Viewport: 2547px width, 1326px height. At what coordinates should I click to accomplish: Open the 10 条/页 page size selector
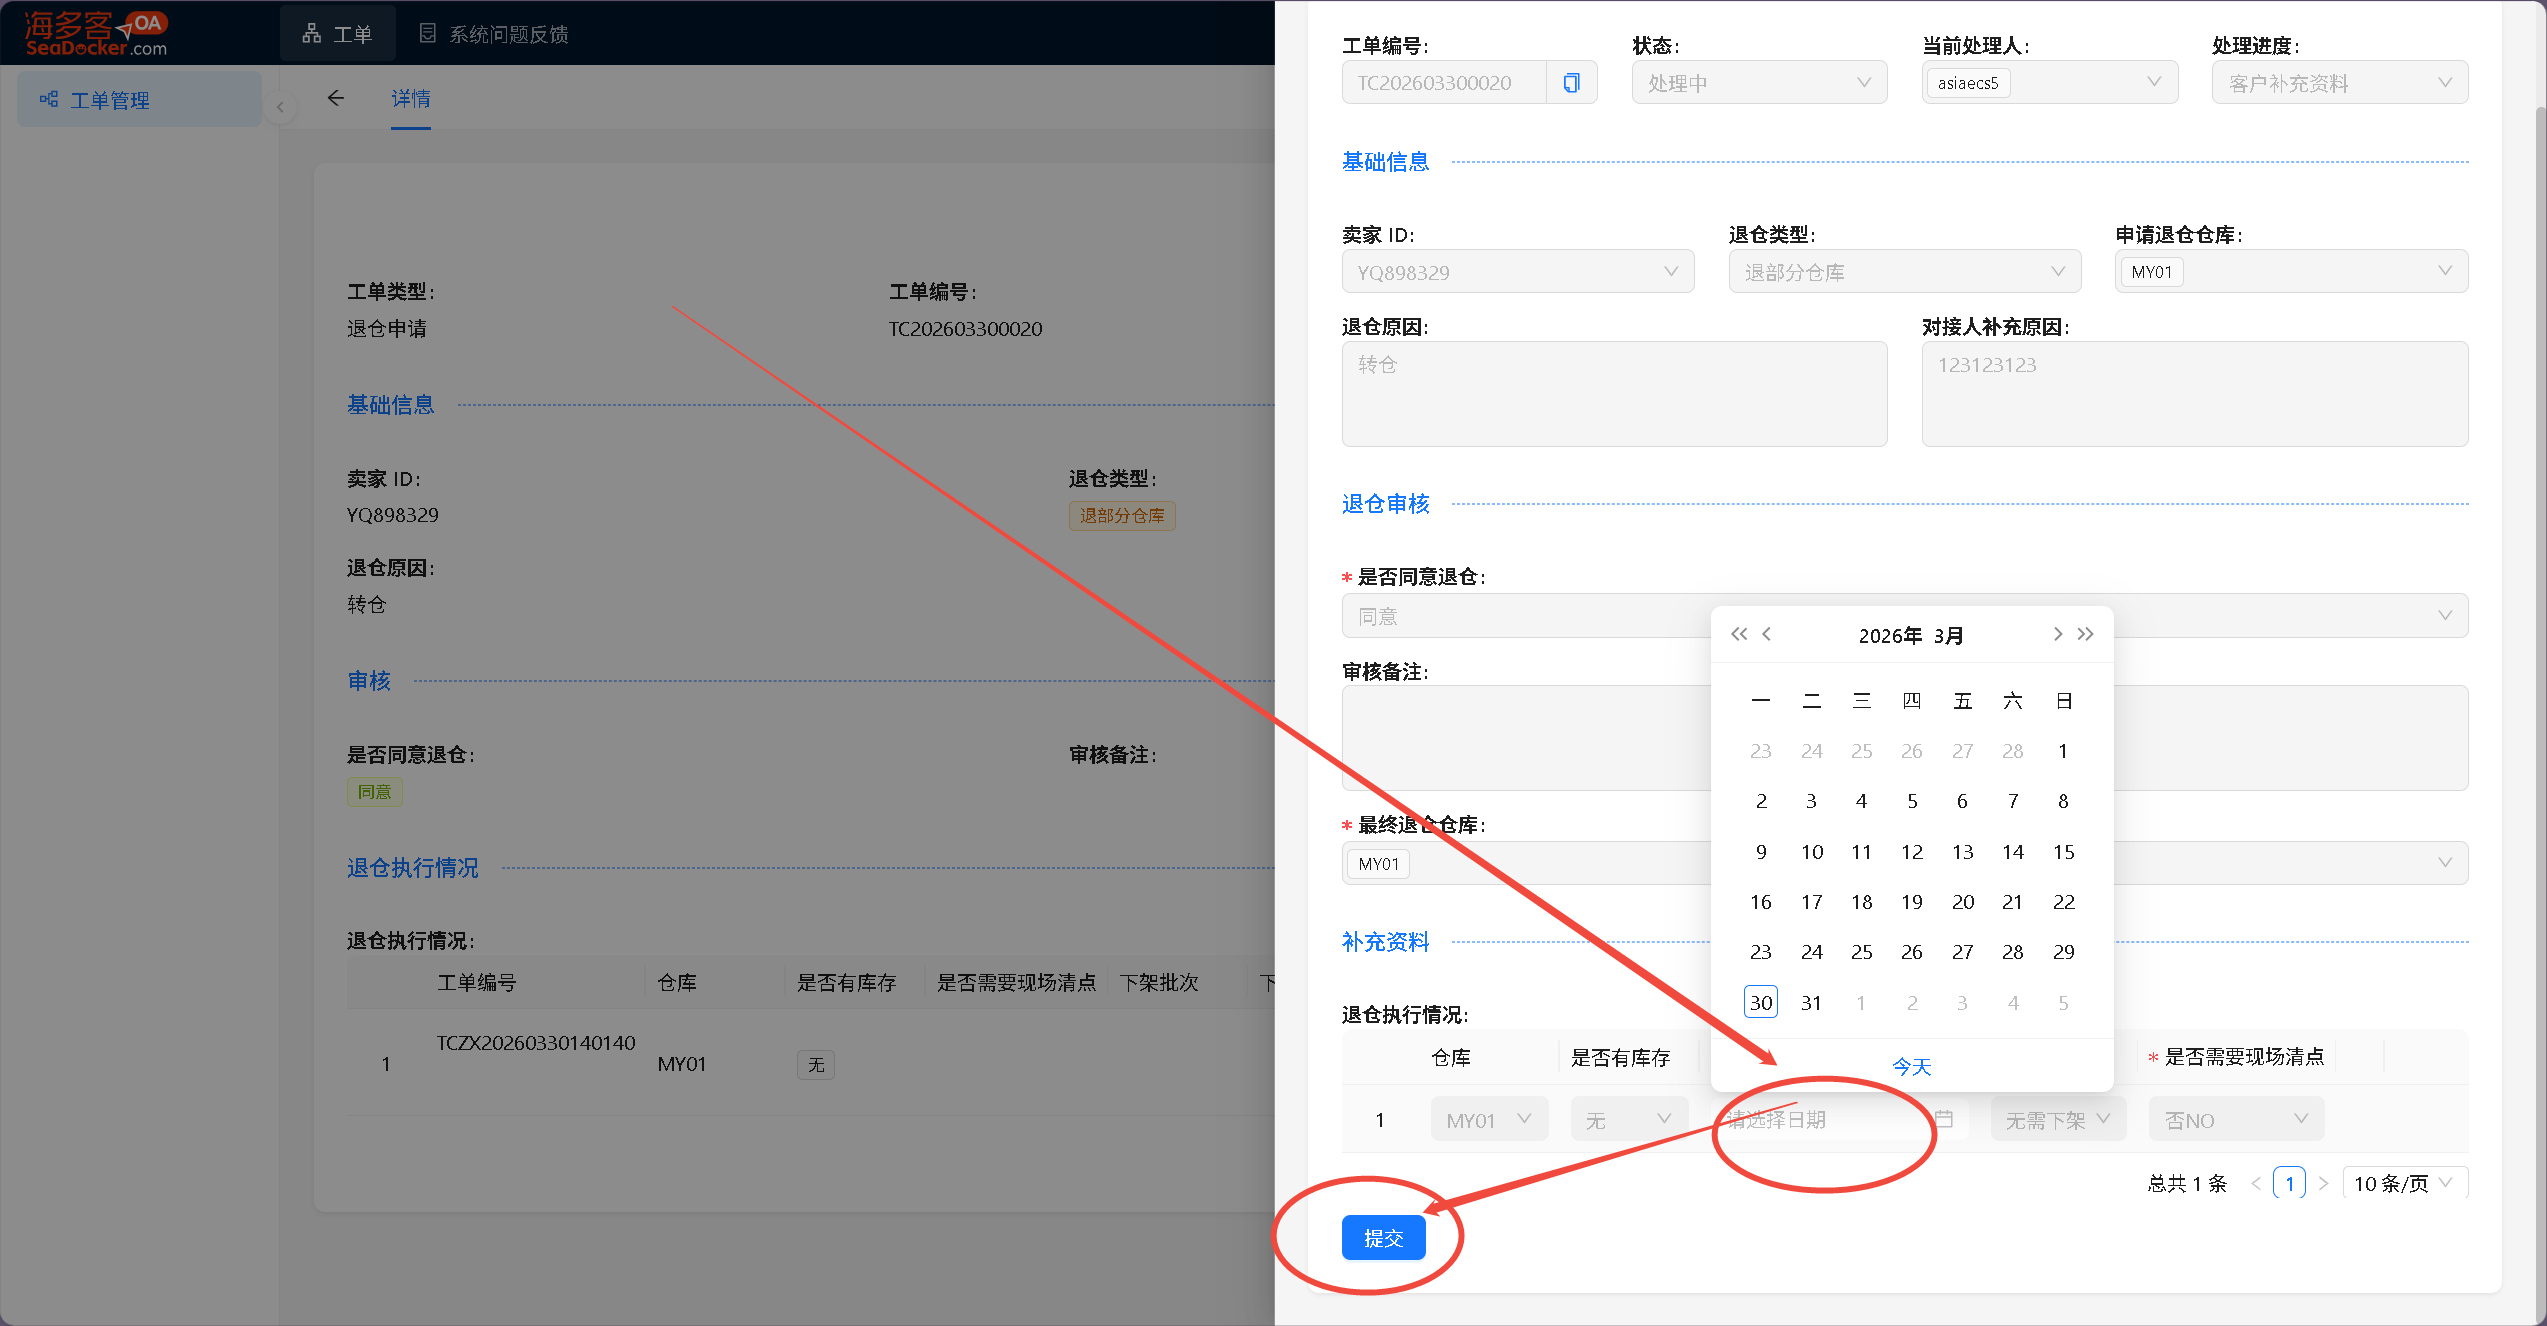(2402, 1183)
